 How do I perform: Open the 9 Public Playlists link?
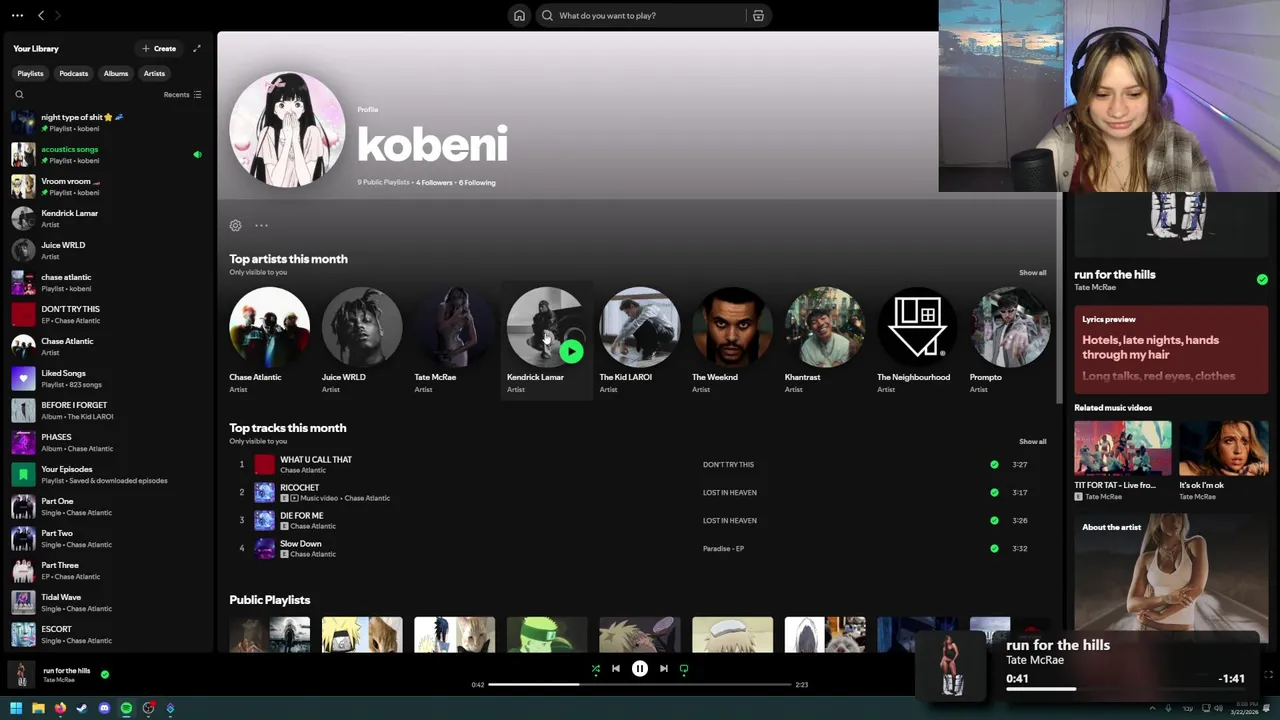click(384, 182)
